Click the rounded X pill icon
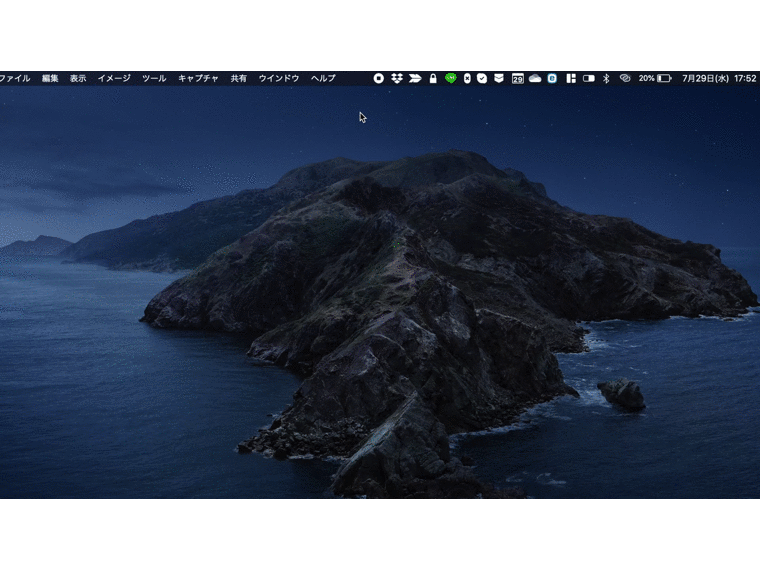This screenshot has width=760, height=570. coord(467,78)
